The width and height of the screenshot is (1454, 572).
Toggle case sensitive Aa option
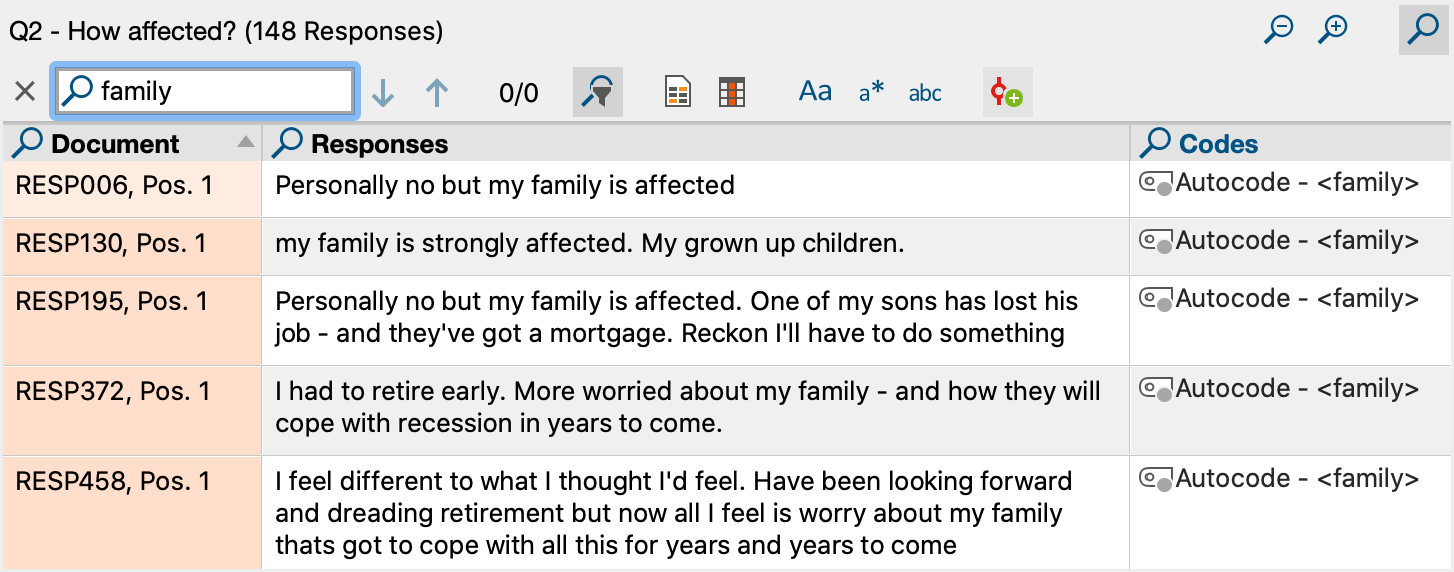tap(815, 92)
